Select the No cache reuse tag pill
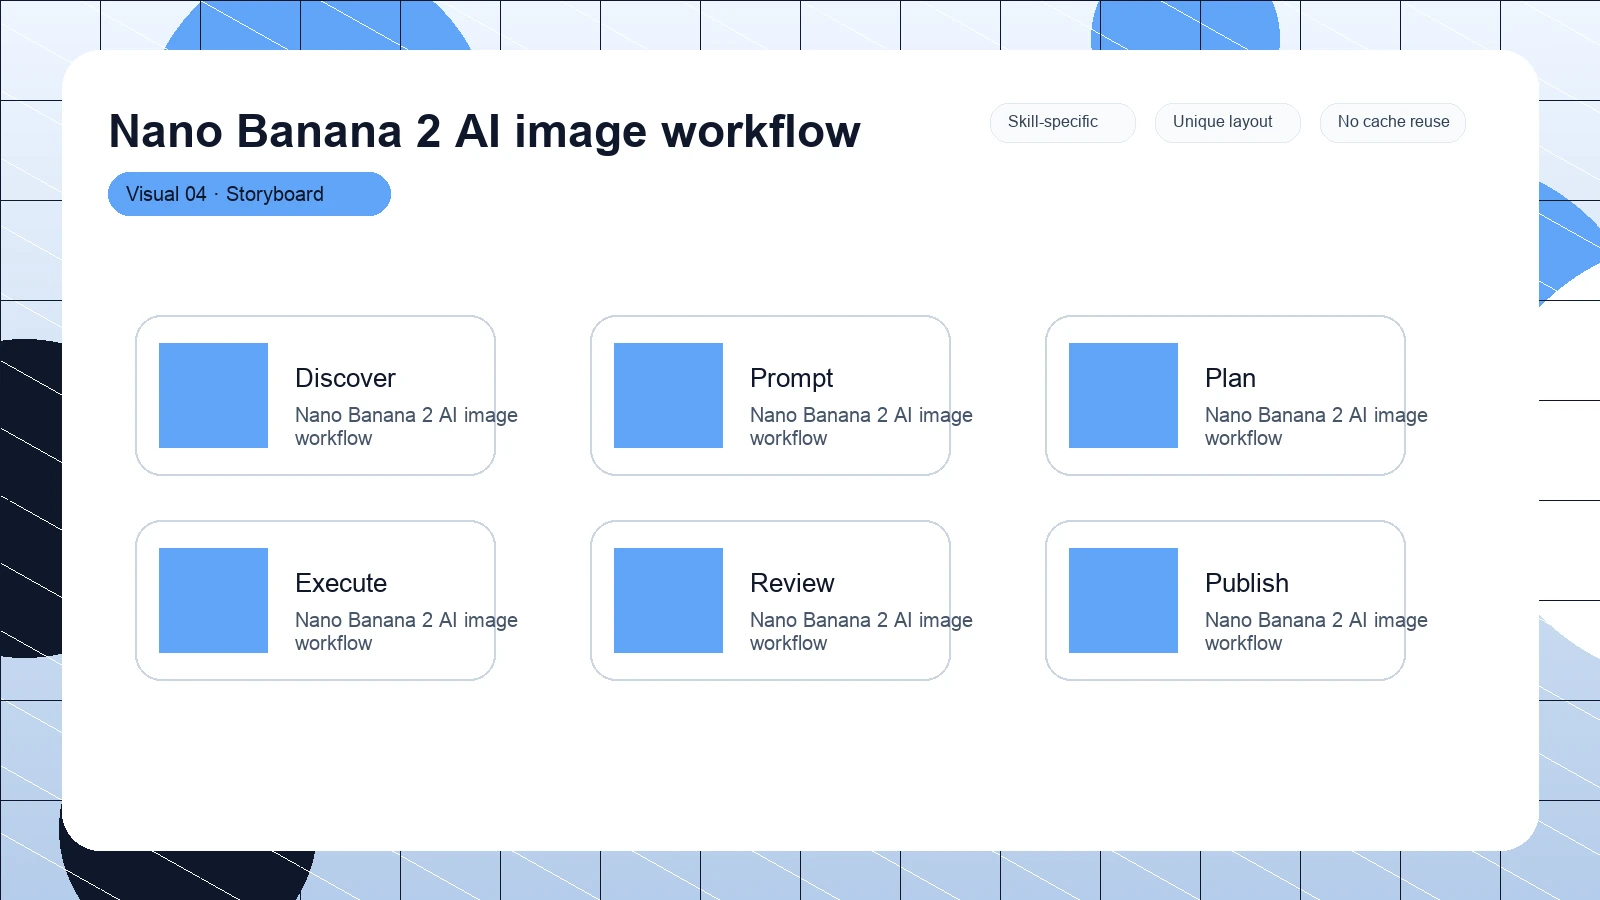The width and height of the screenshot is (1600, 900). 1393,122
